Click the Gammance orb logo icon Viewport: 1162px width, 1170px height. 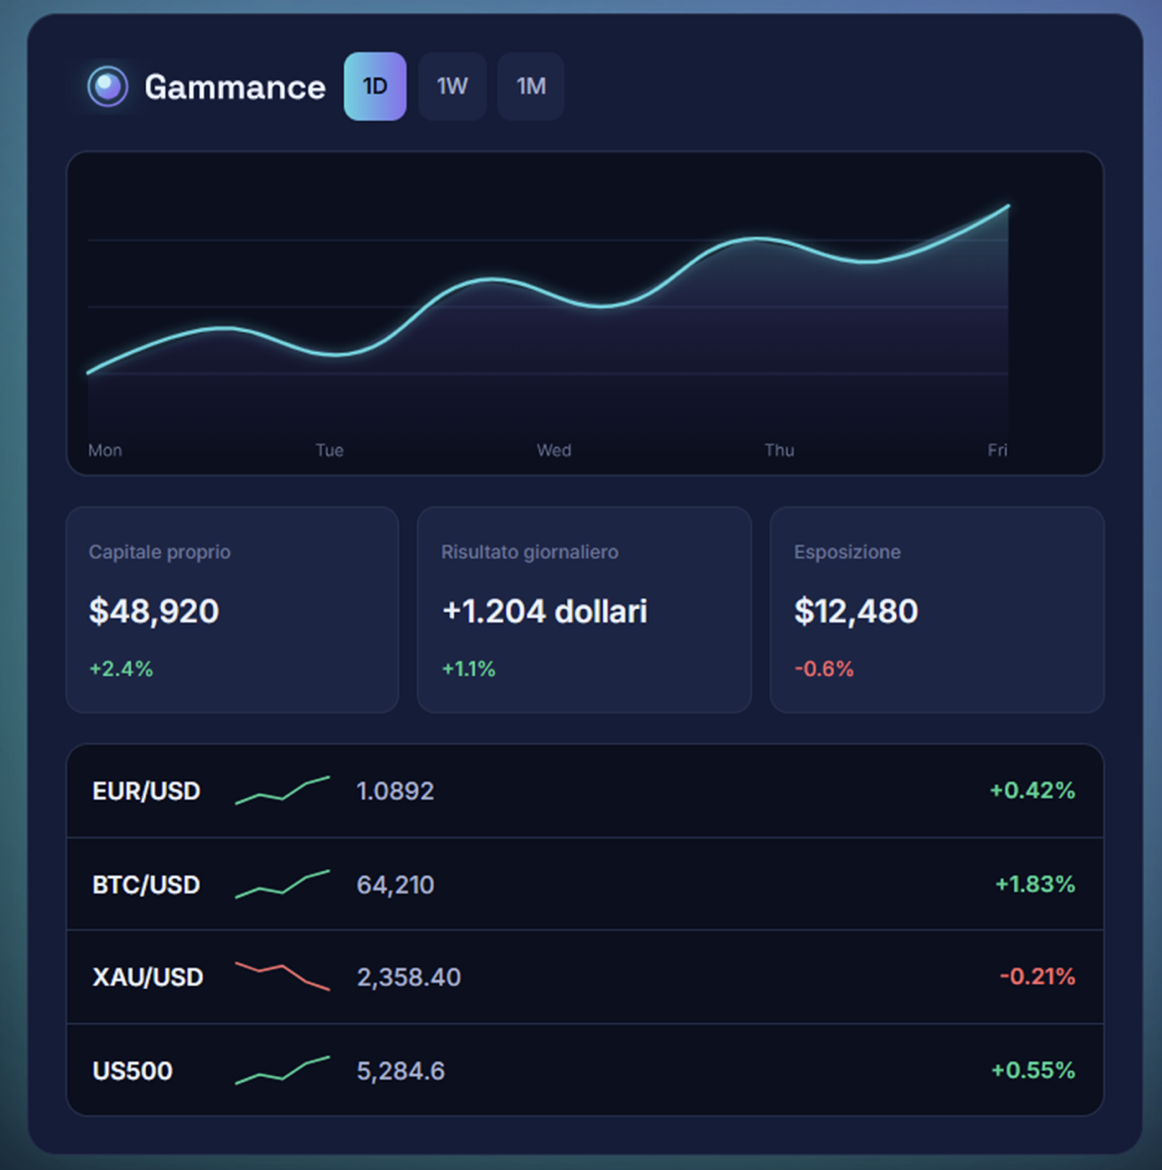coord(107,87)
